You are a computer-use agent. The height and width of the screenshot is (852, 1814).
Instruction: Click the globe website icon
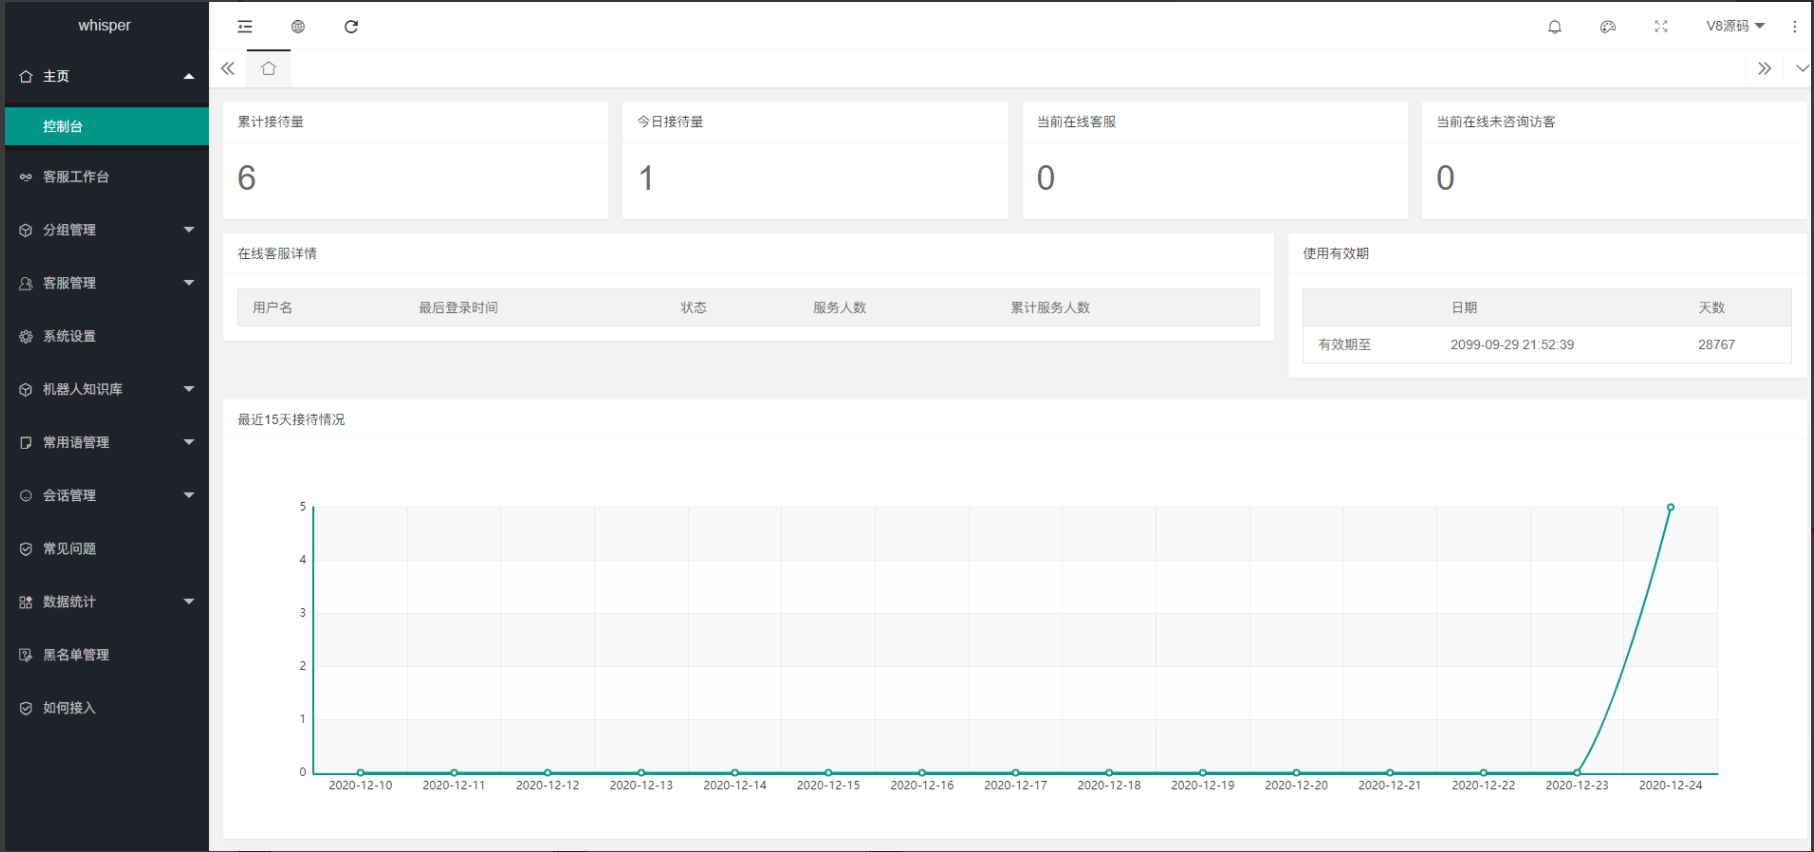pyautogui.click(x=298, y=27)
